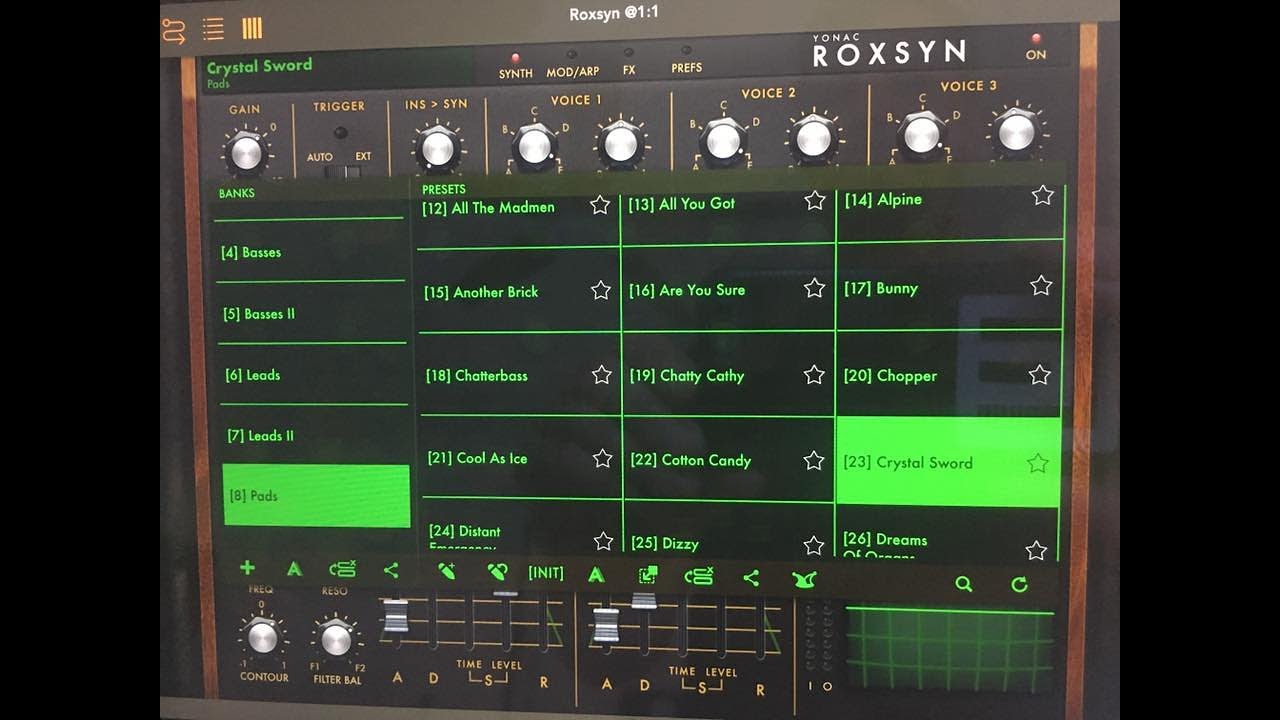Star the Chatterbass preset
Screen dimensions: 1280x720
[601, 375]
